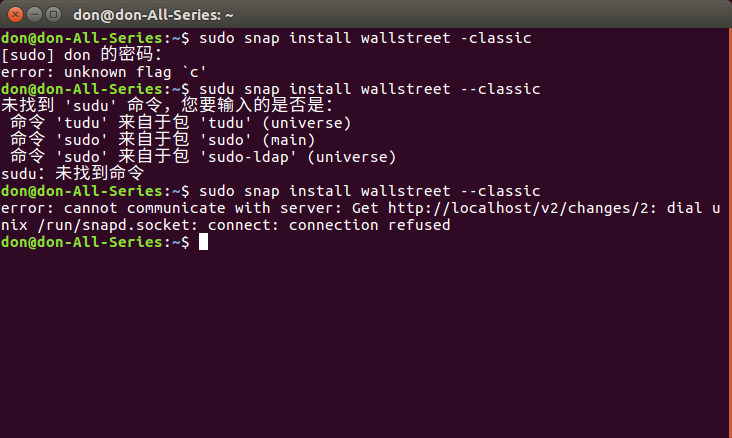Click the 'connection refused' text

click(369, 225)
